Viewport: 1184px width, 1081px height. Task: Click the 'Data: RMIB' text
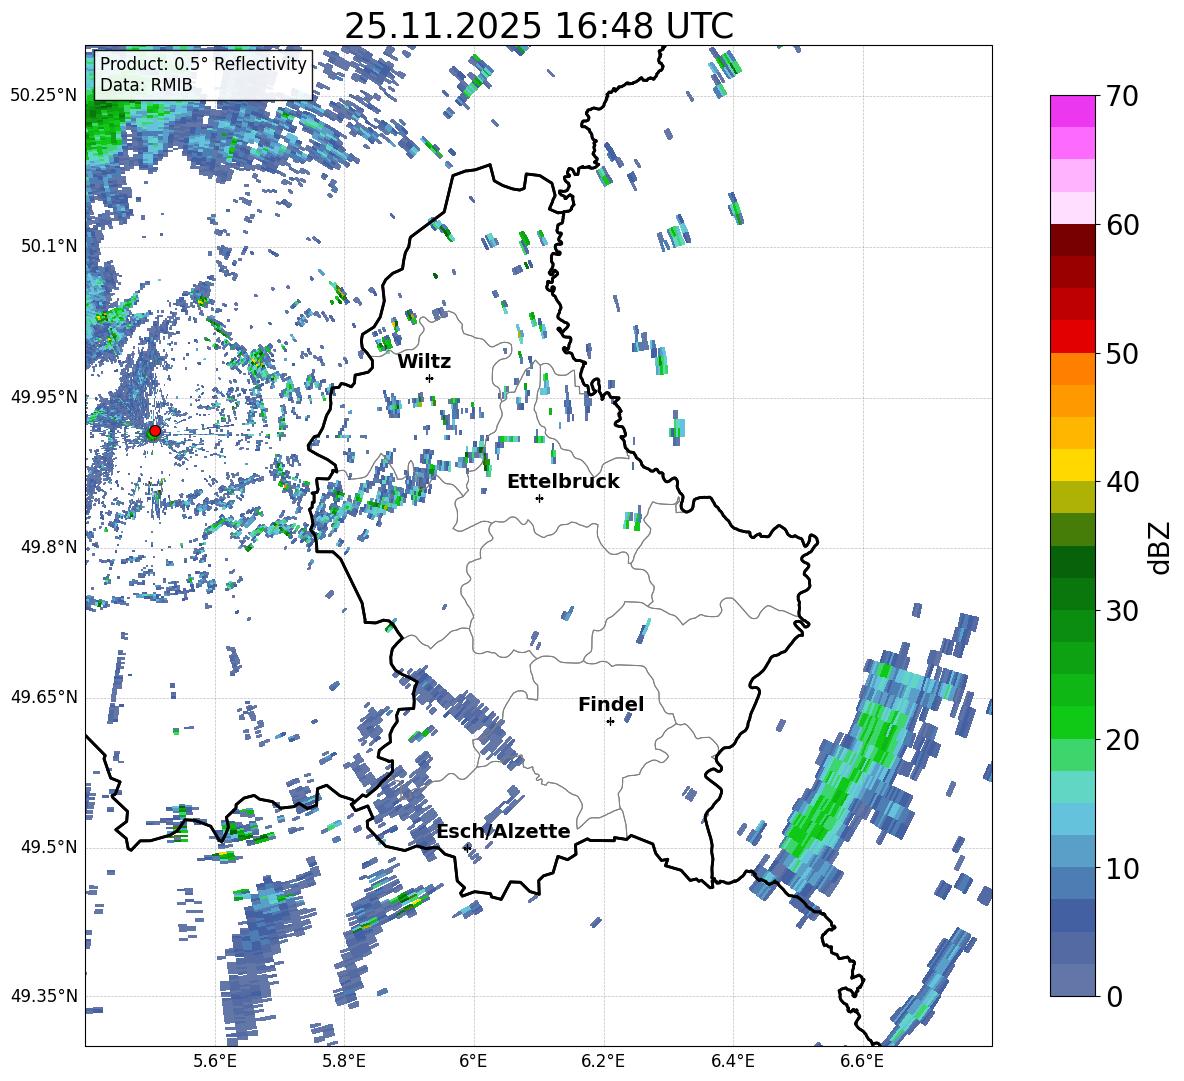[146, 85]
